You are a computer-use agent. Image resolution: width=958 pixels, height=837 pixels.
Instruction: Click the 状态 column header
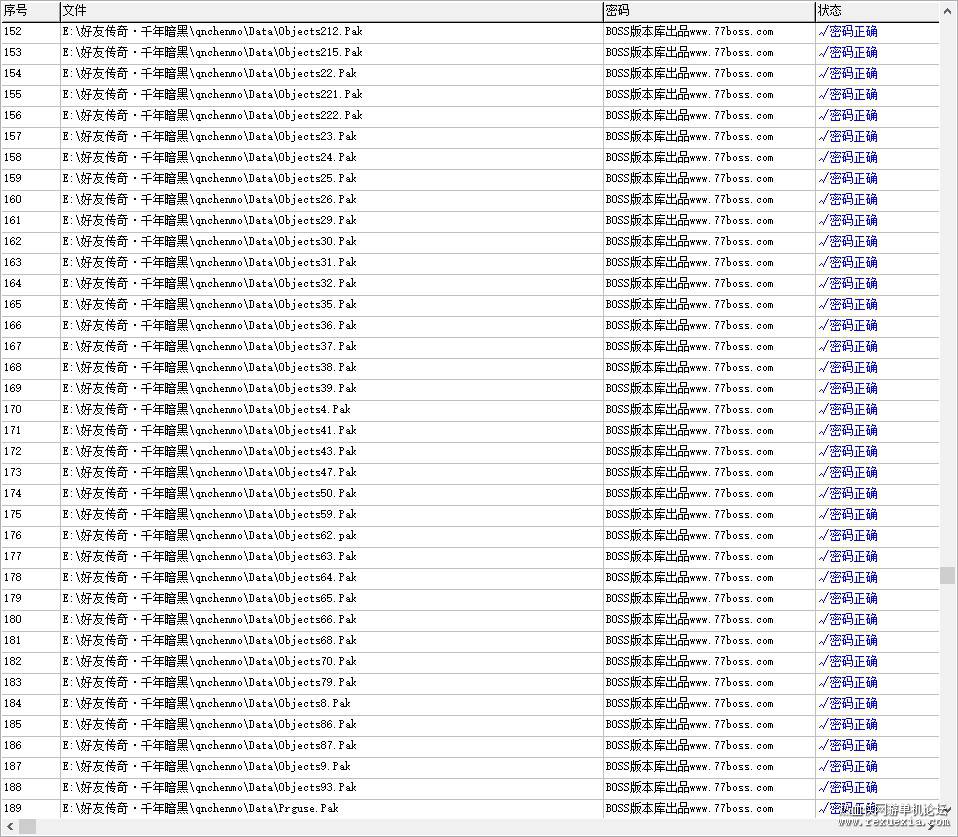(x=877, y=10)
